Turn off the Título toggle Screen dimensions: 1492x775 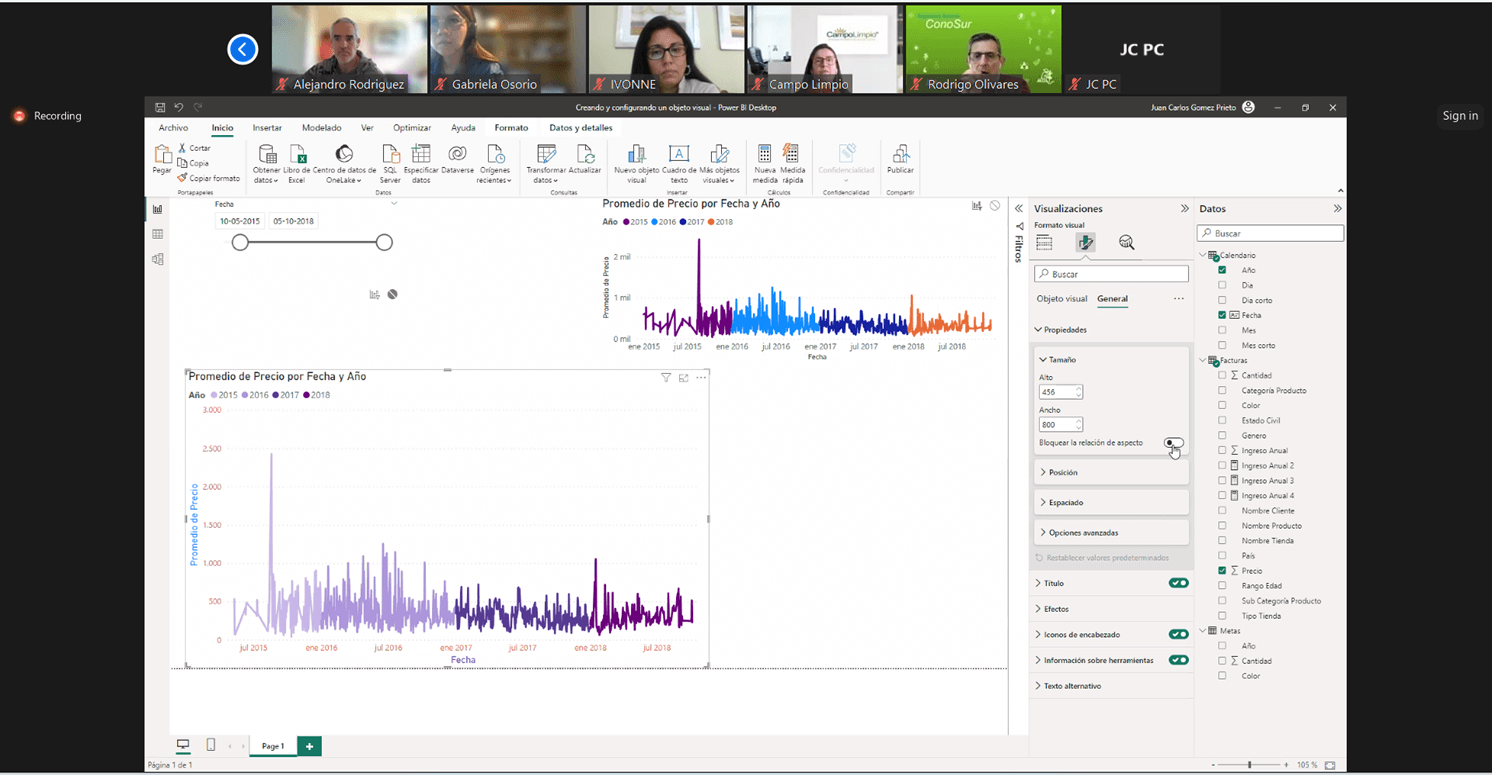[1178, 583]
